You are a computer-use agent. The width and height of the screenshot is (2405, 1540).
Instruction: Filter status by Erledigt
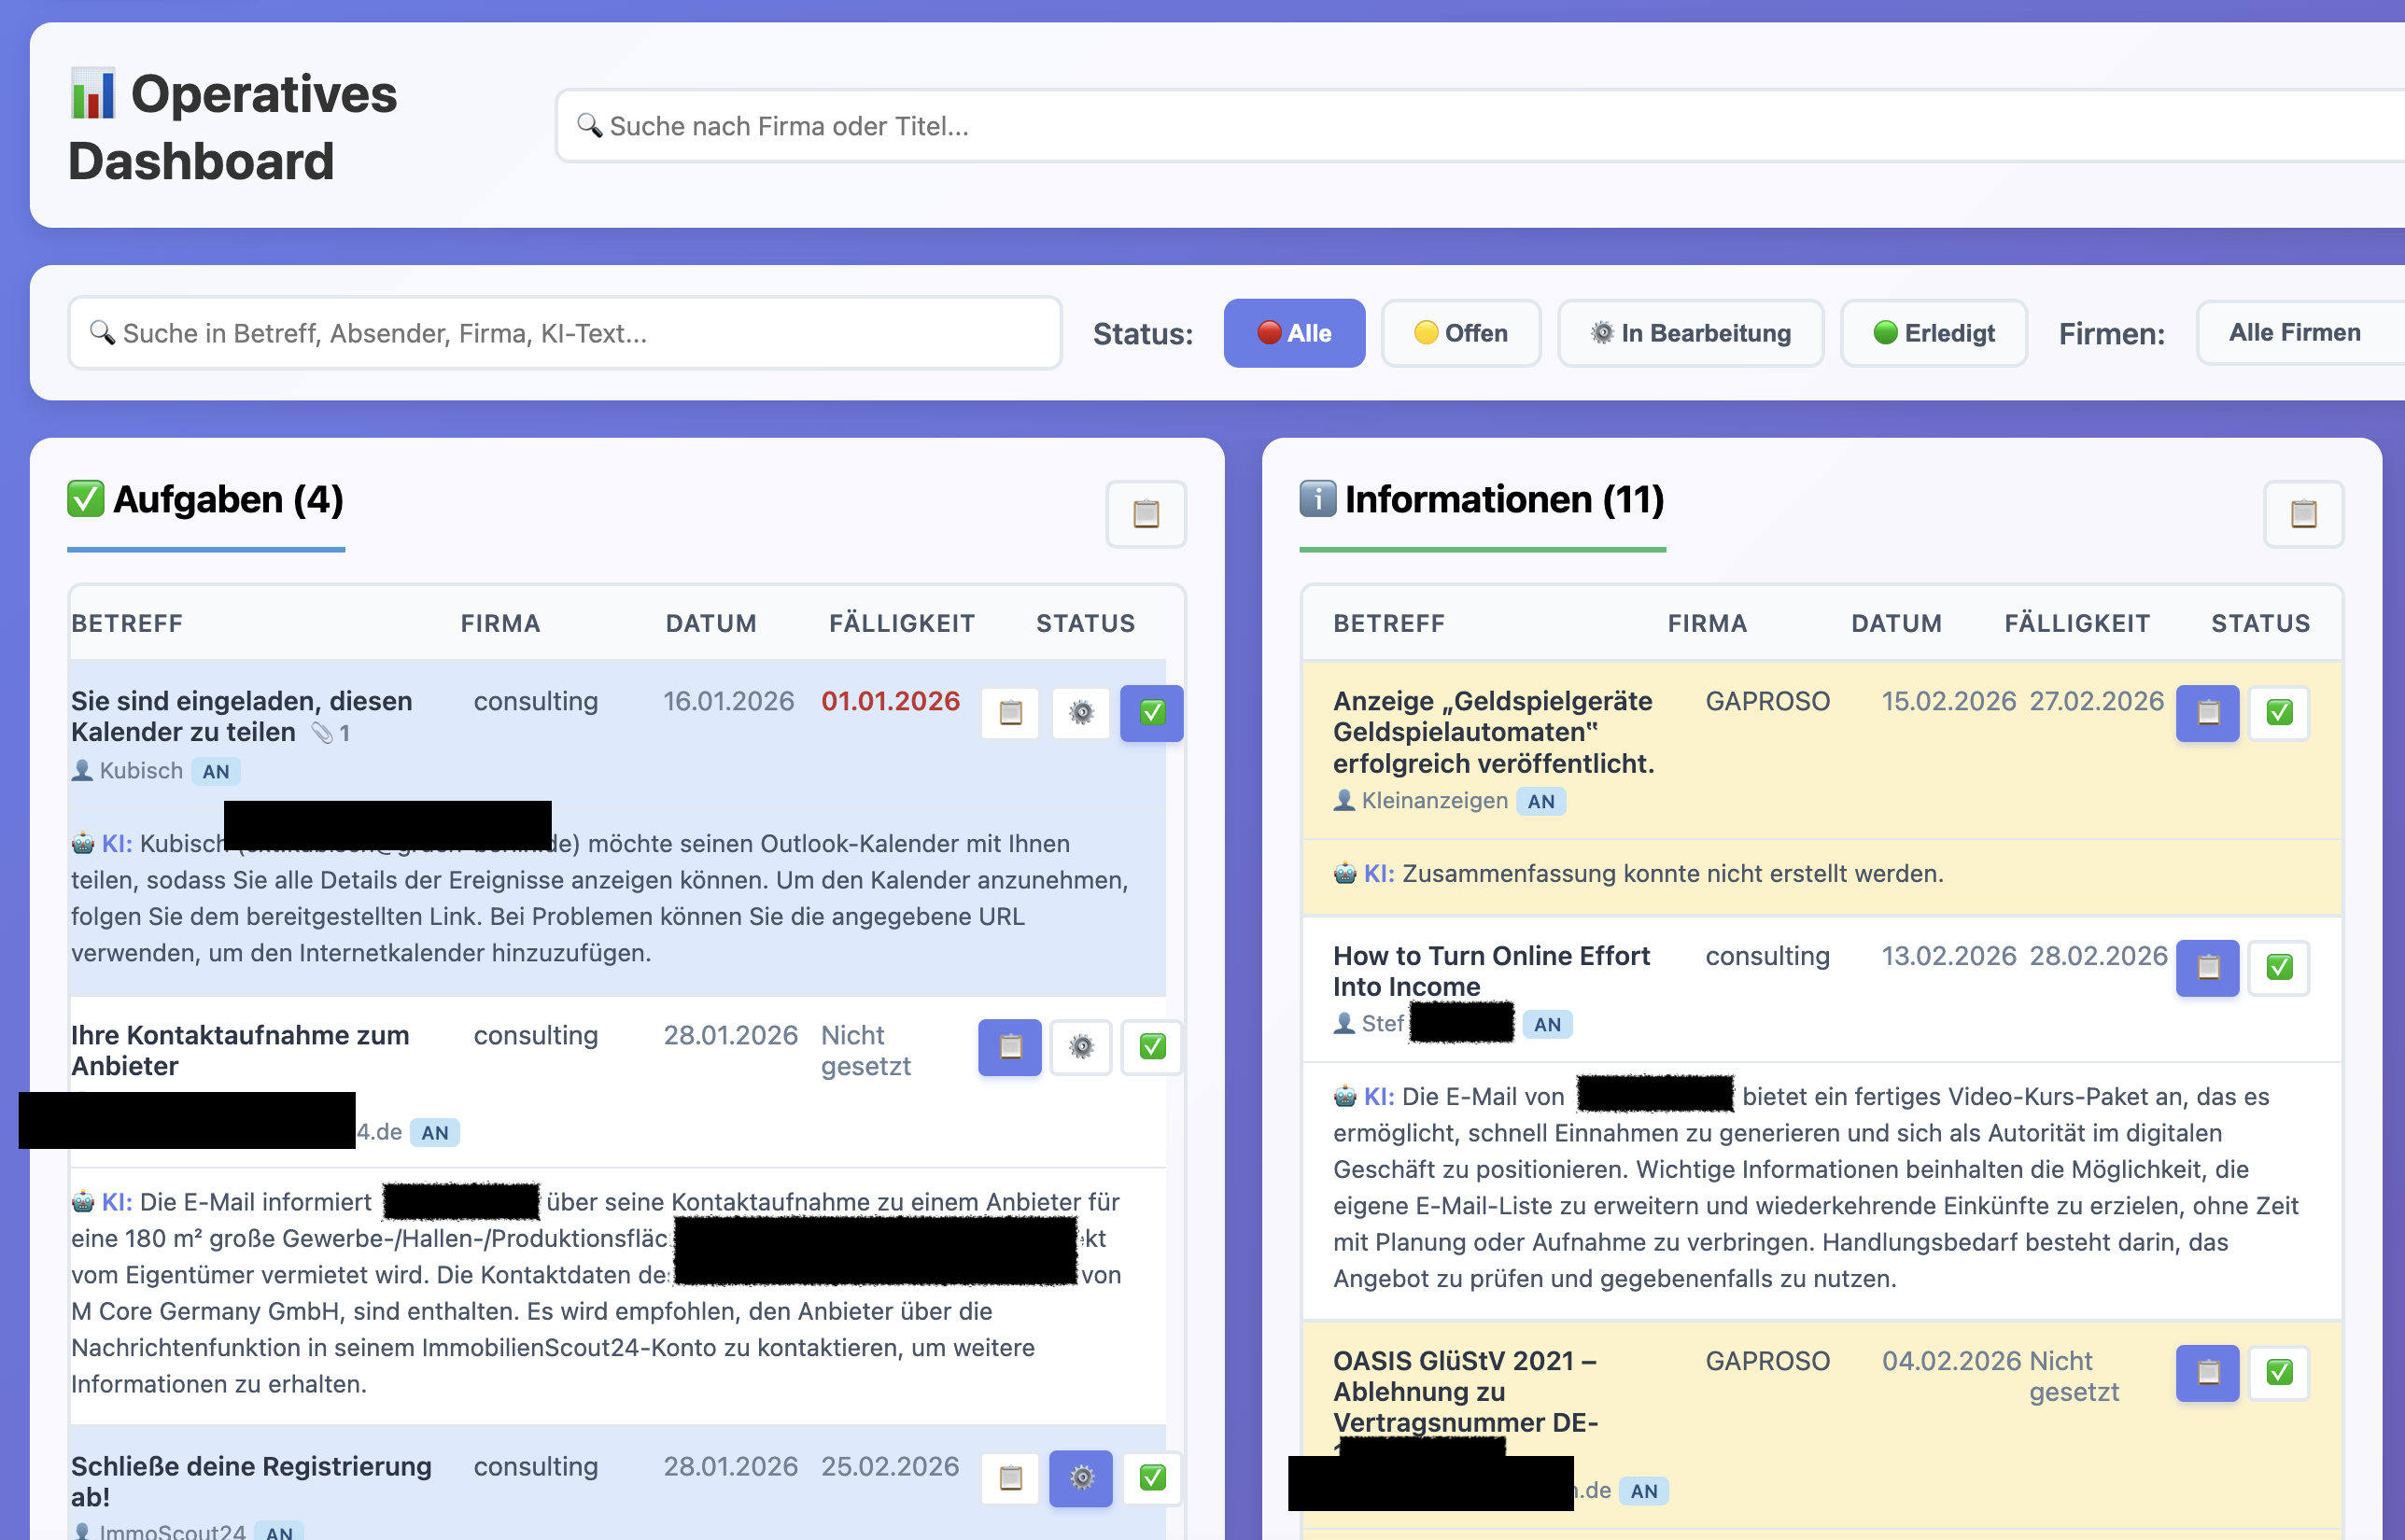coord(1934,333)
